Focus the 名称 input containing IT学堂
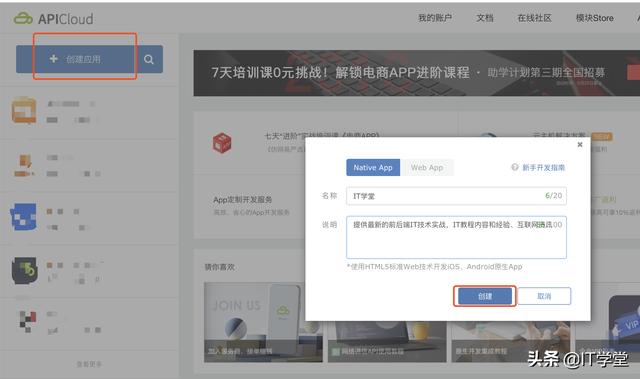640x379 pixels. click(456, 196)
